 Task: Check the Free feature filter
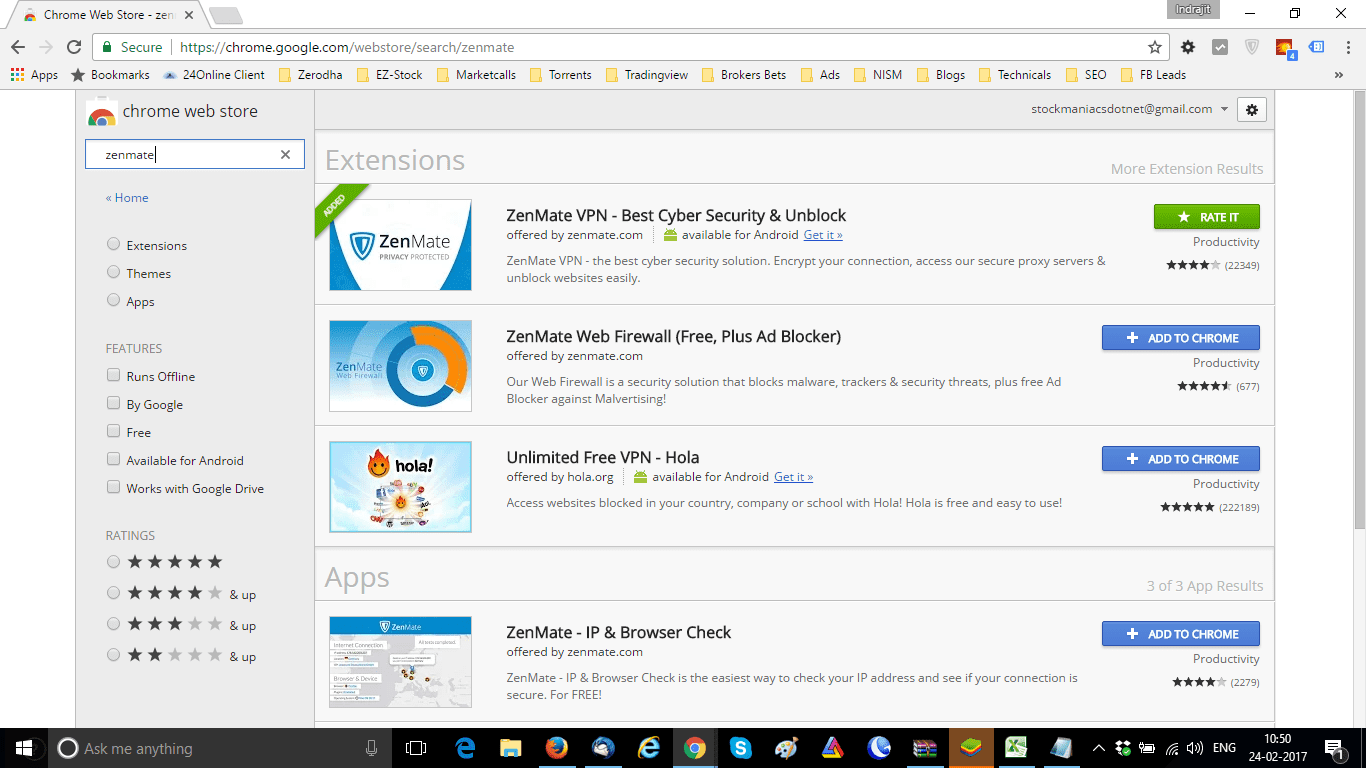tap(114, 431)
